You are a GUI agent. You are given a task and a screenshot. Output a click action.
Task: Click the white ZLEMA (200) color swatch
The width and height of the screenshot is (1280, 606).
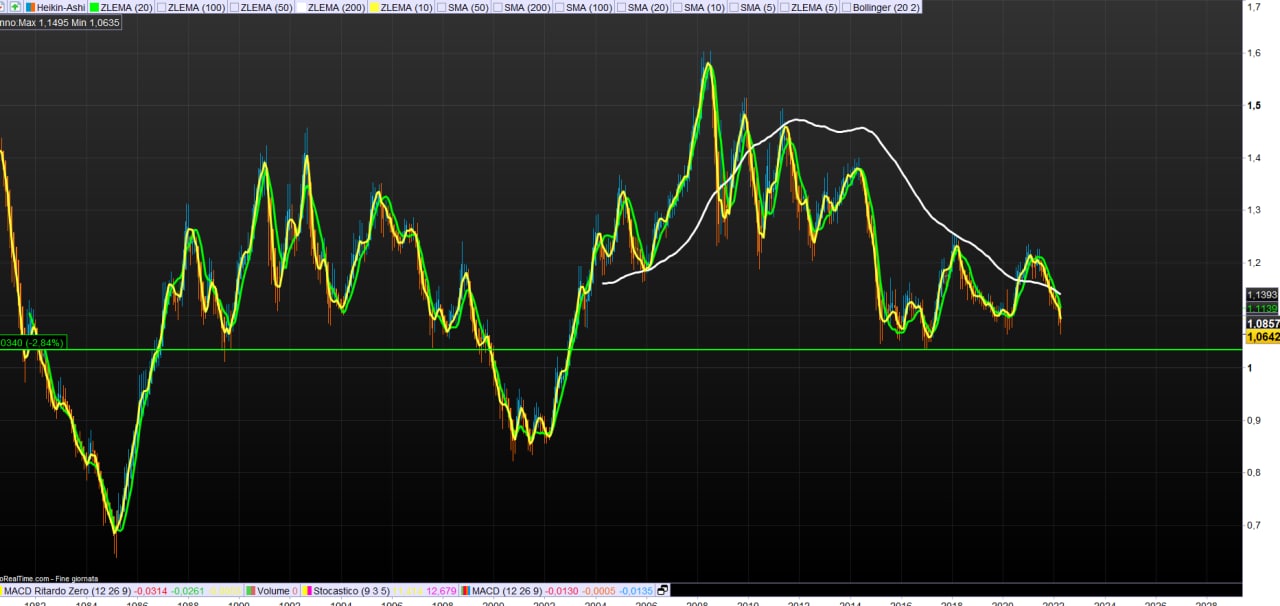[301, 7]
